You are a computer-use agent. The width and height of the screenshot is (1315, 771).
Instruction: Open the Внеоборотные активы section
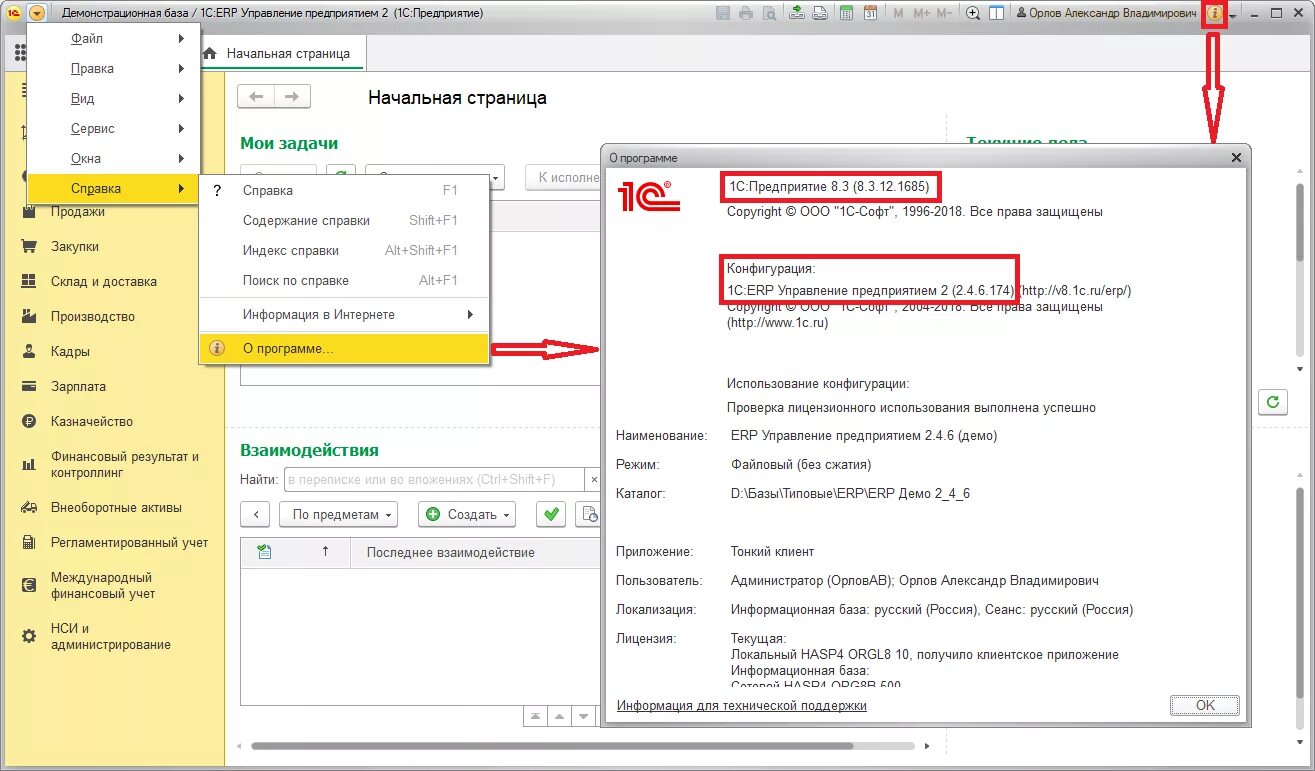click(116, 508)
